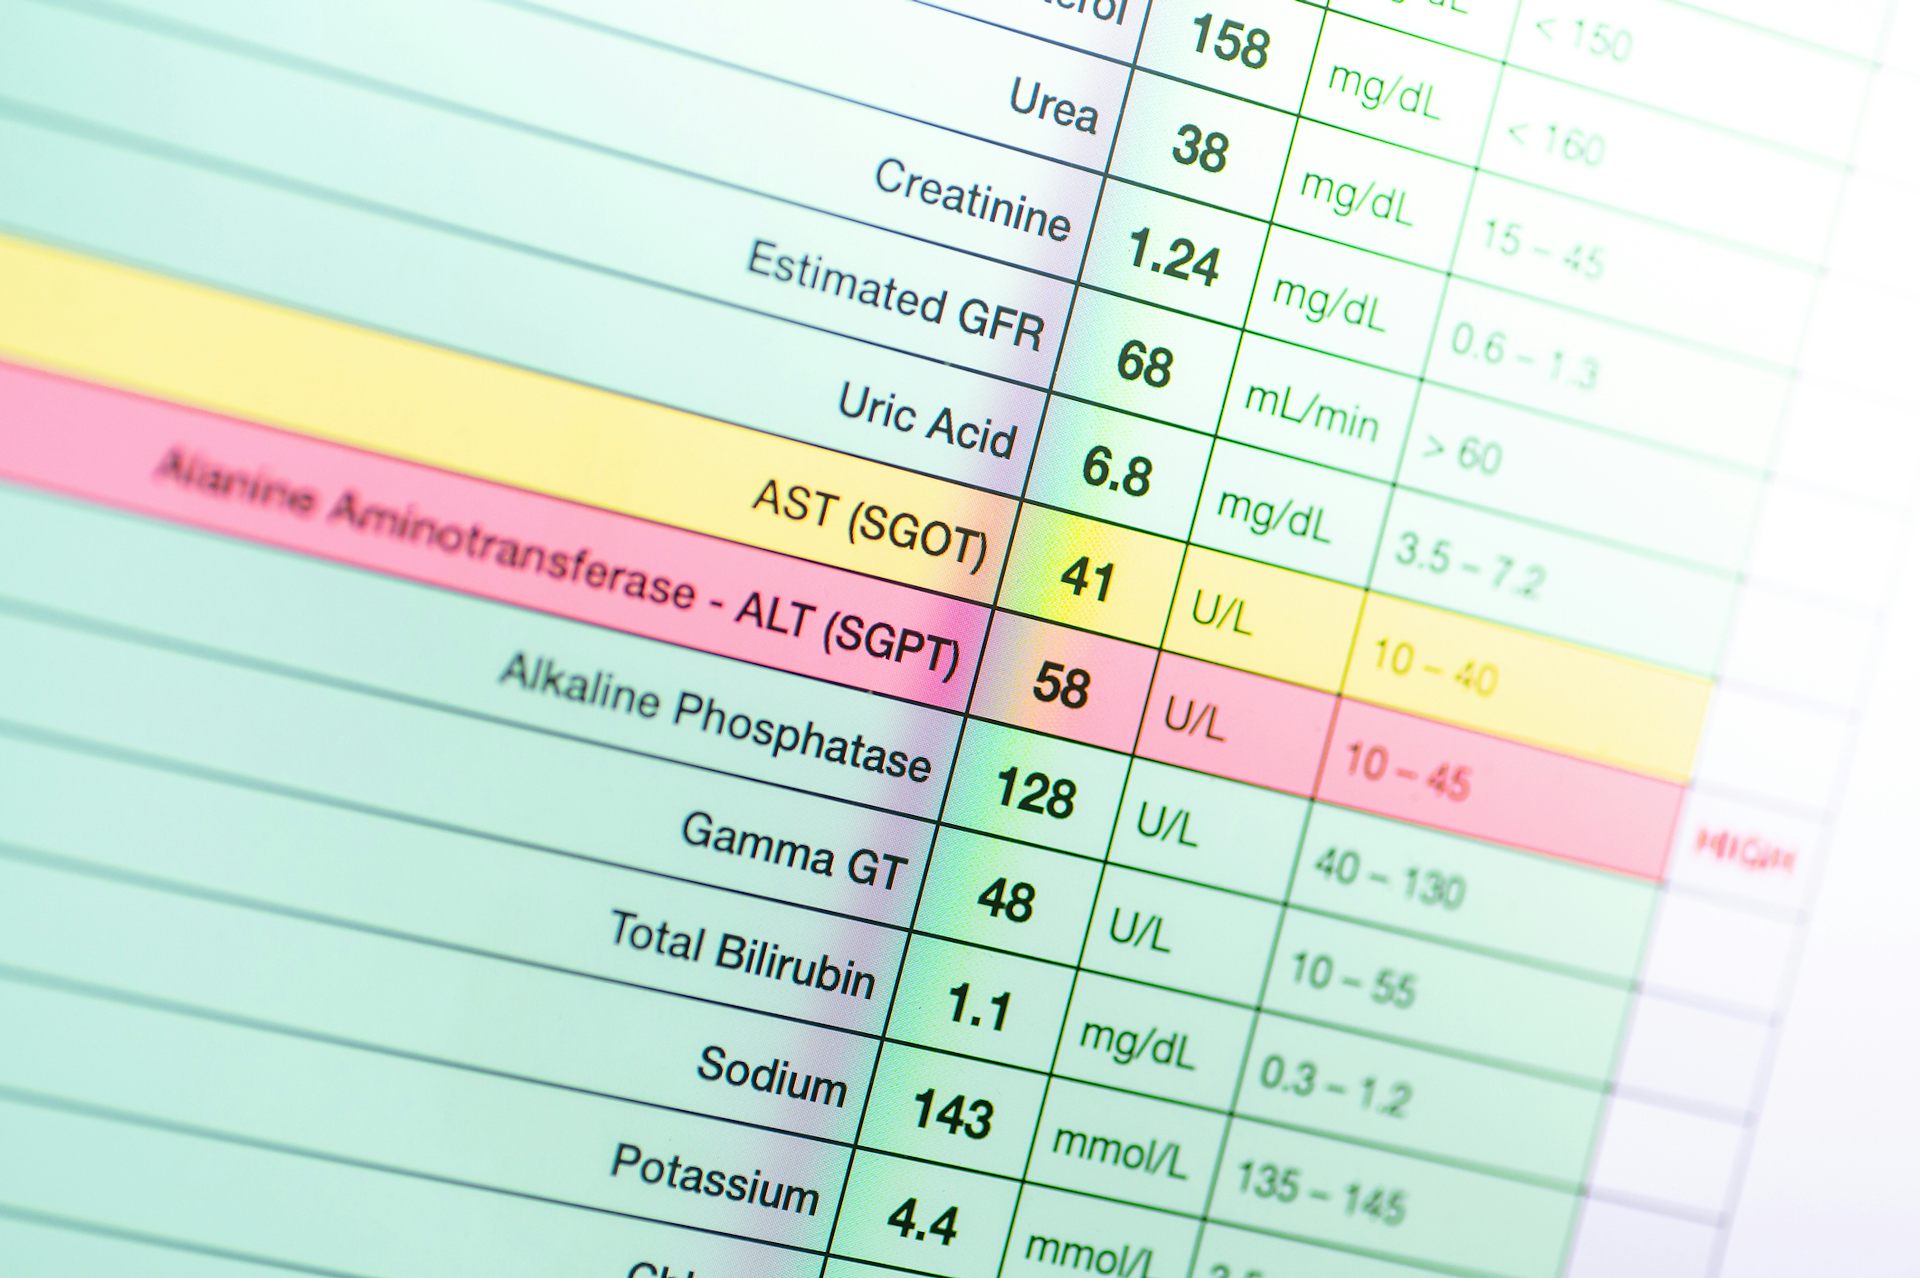Click reference range 10 – 55
This screenshot has width=1920, height=1278.
(1353, 980)
